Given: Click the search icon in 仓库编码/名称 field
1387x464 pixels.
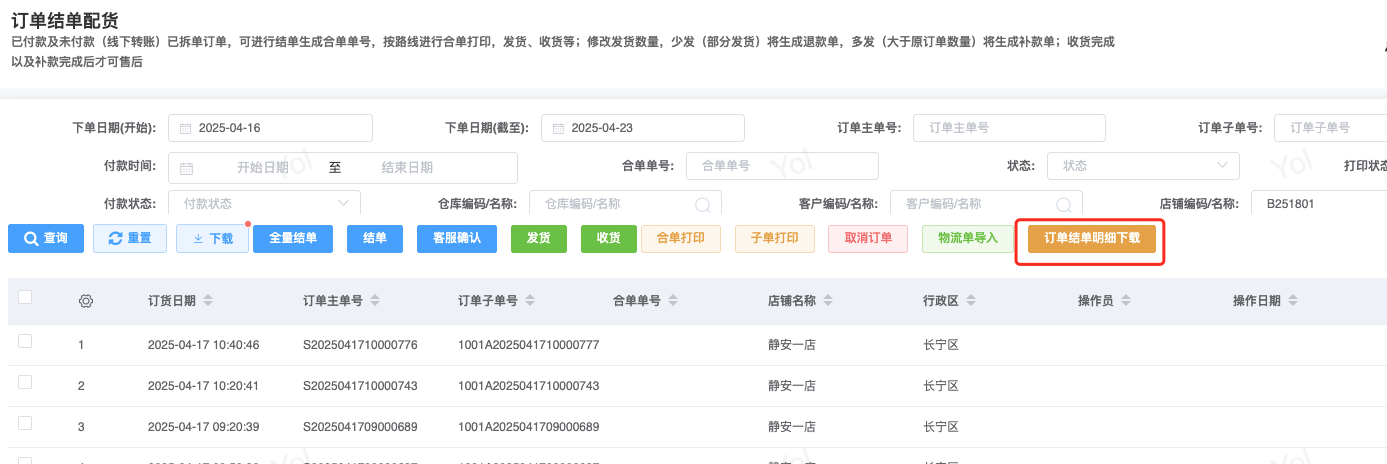Looking at the screenshot, I should (703, 204).
